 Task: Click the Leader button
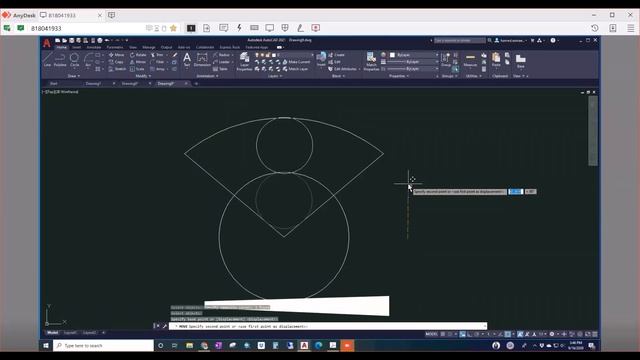point(222,62)
